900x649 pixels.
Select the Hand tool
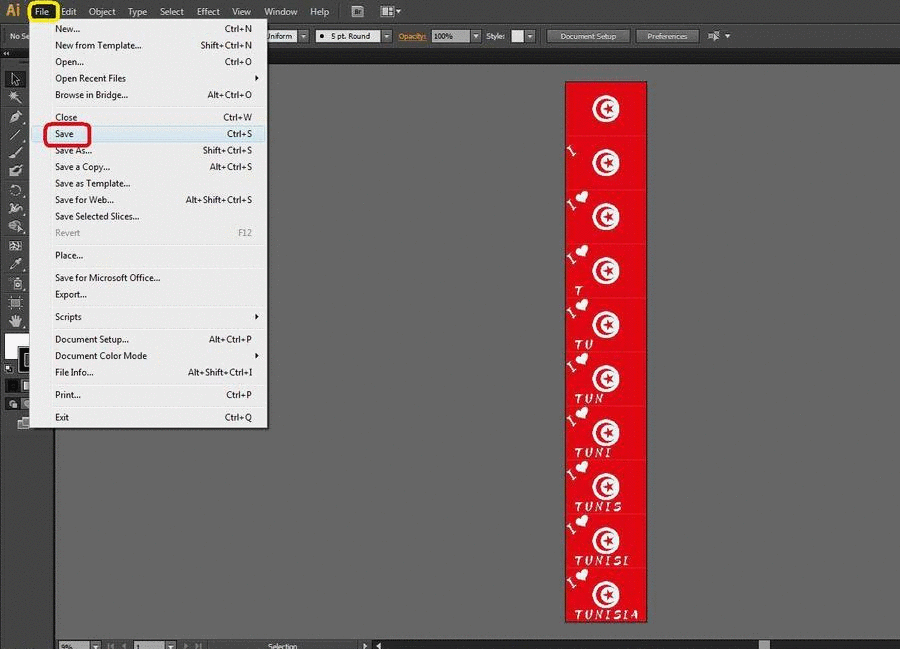tap(15, 321)
